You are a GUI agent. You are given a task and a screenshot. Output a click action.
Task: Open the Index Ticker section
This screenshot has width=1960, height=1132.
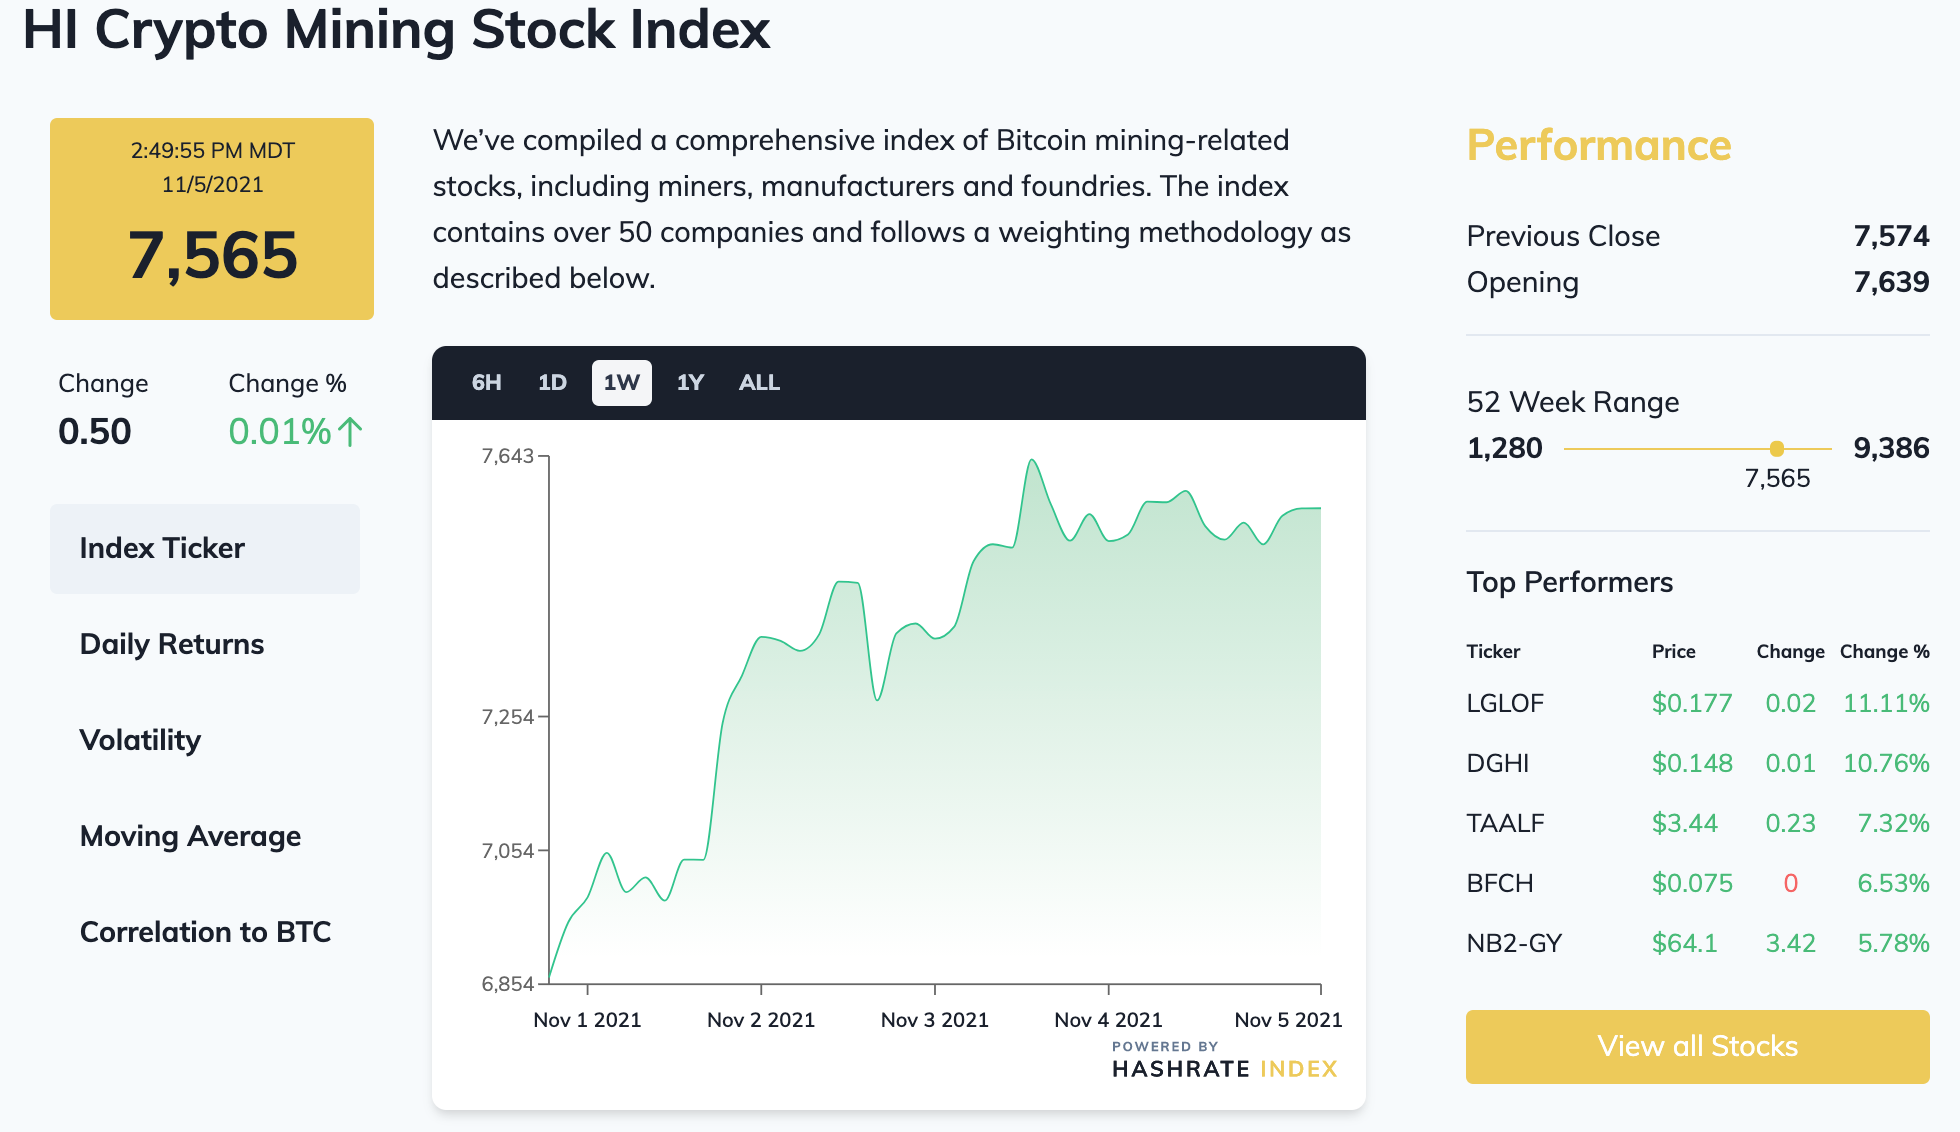[x=205, y=549]
